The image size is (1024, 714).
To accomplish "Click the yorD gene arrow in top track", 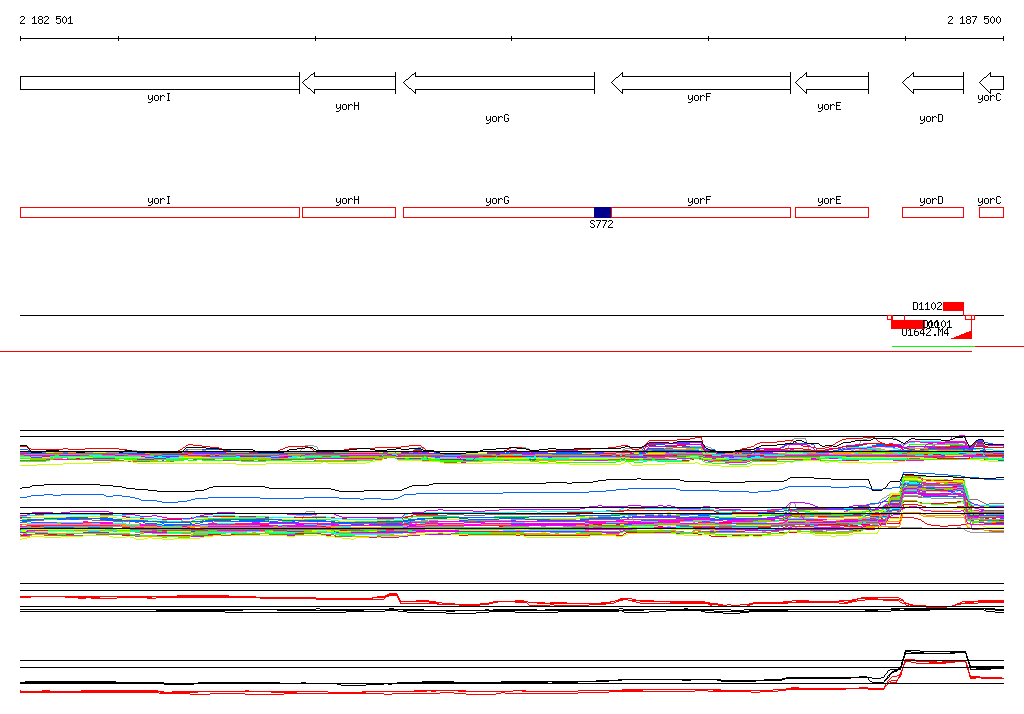I will tap(932, 83).
